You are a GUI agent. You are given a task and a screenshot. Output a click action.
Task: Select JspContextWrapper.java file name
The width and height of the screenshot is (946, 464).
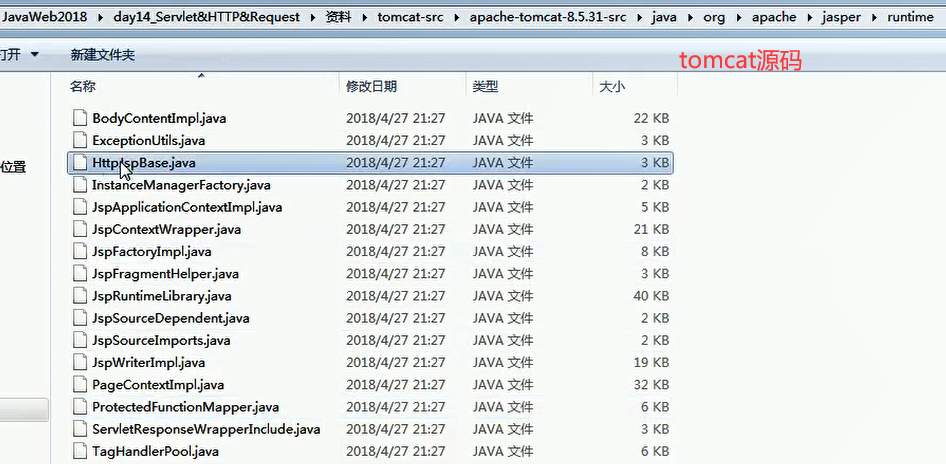[167, 229]
